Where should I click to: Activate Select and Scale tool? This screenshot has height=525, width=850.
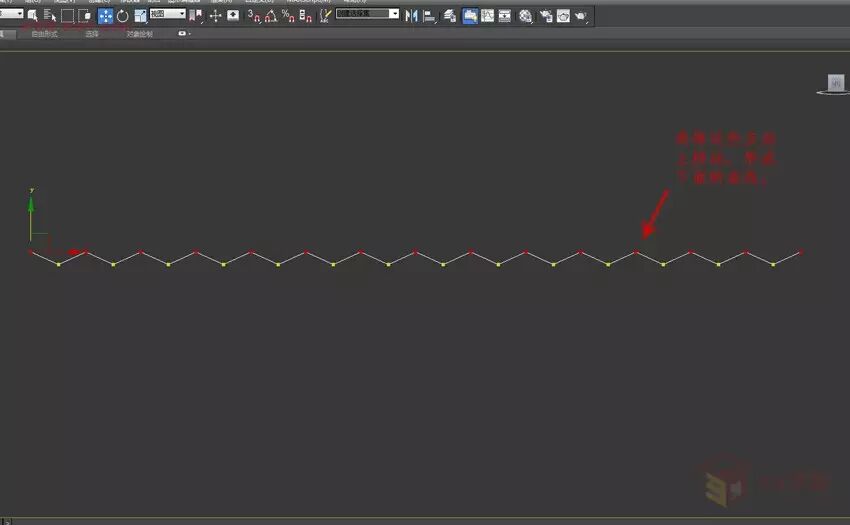tap(140, 16)
